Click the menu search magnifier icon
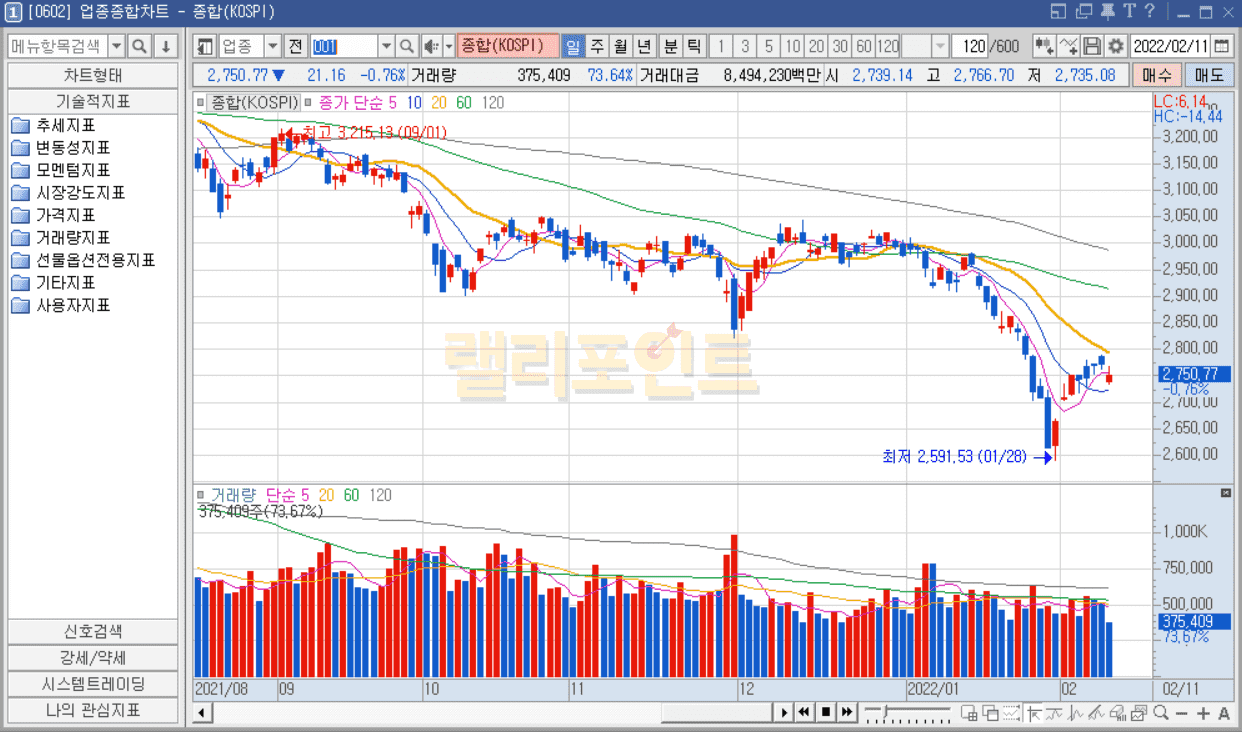This screenshot has width=1242, height=732. point(139,47)
